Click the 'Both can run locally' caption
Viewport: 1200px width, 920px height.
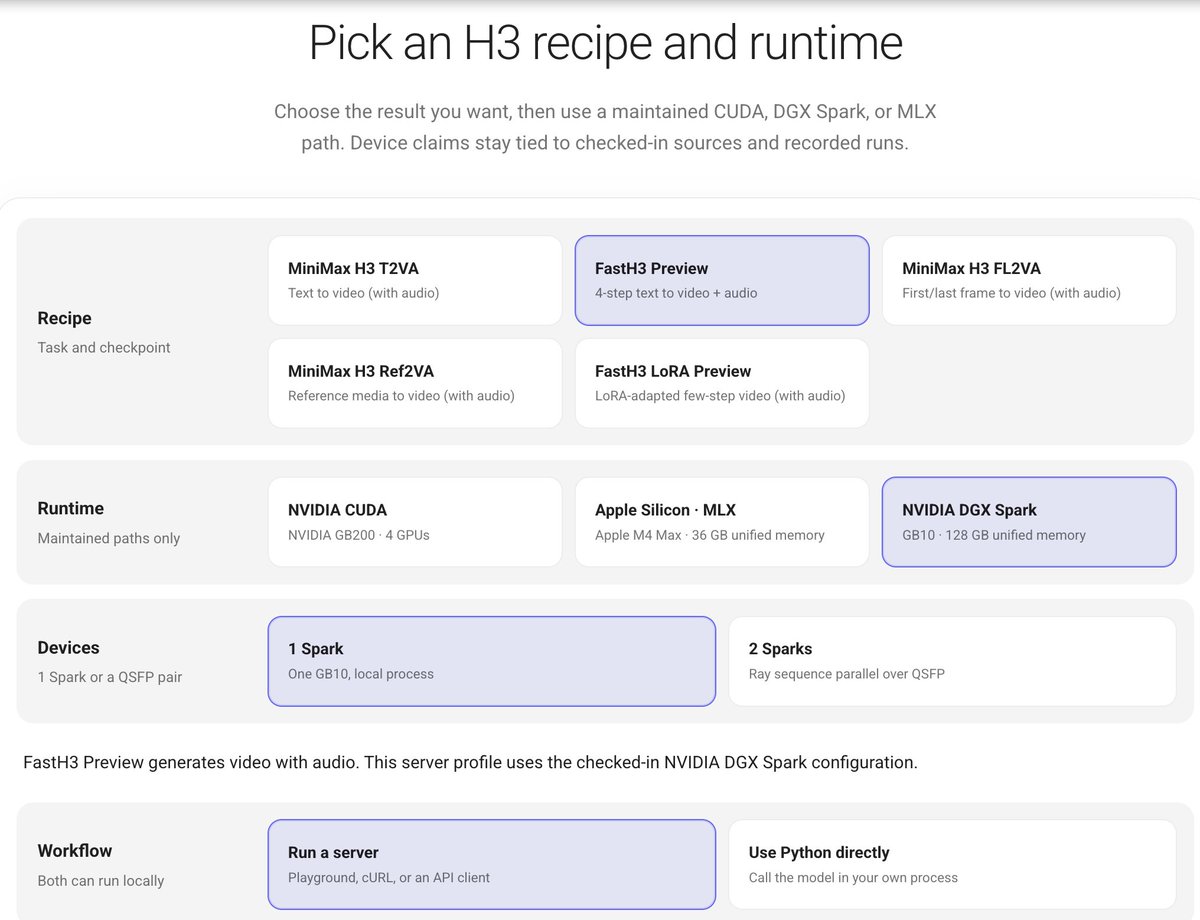101,881
